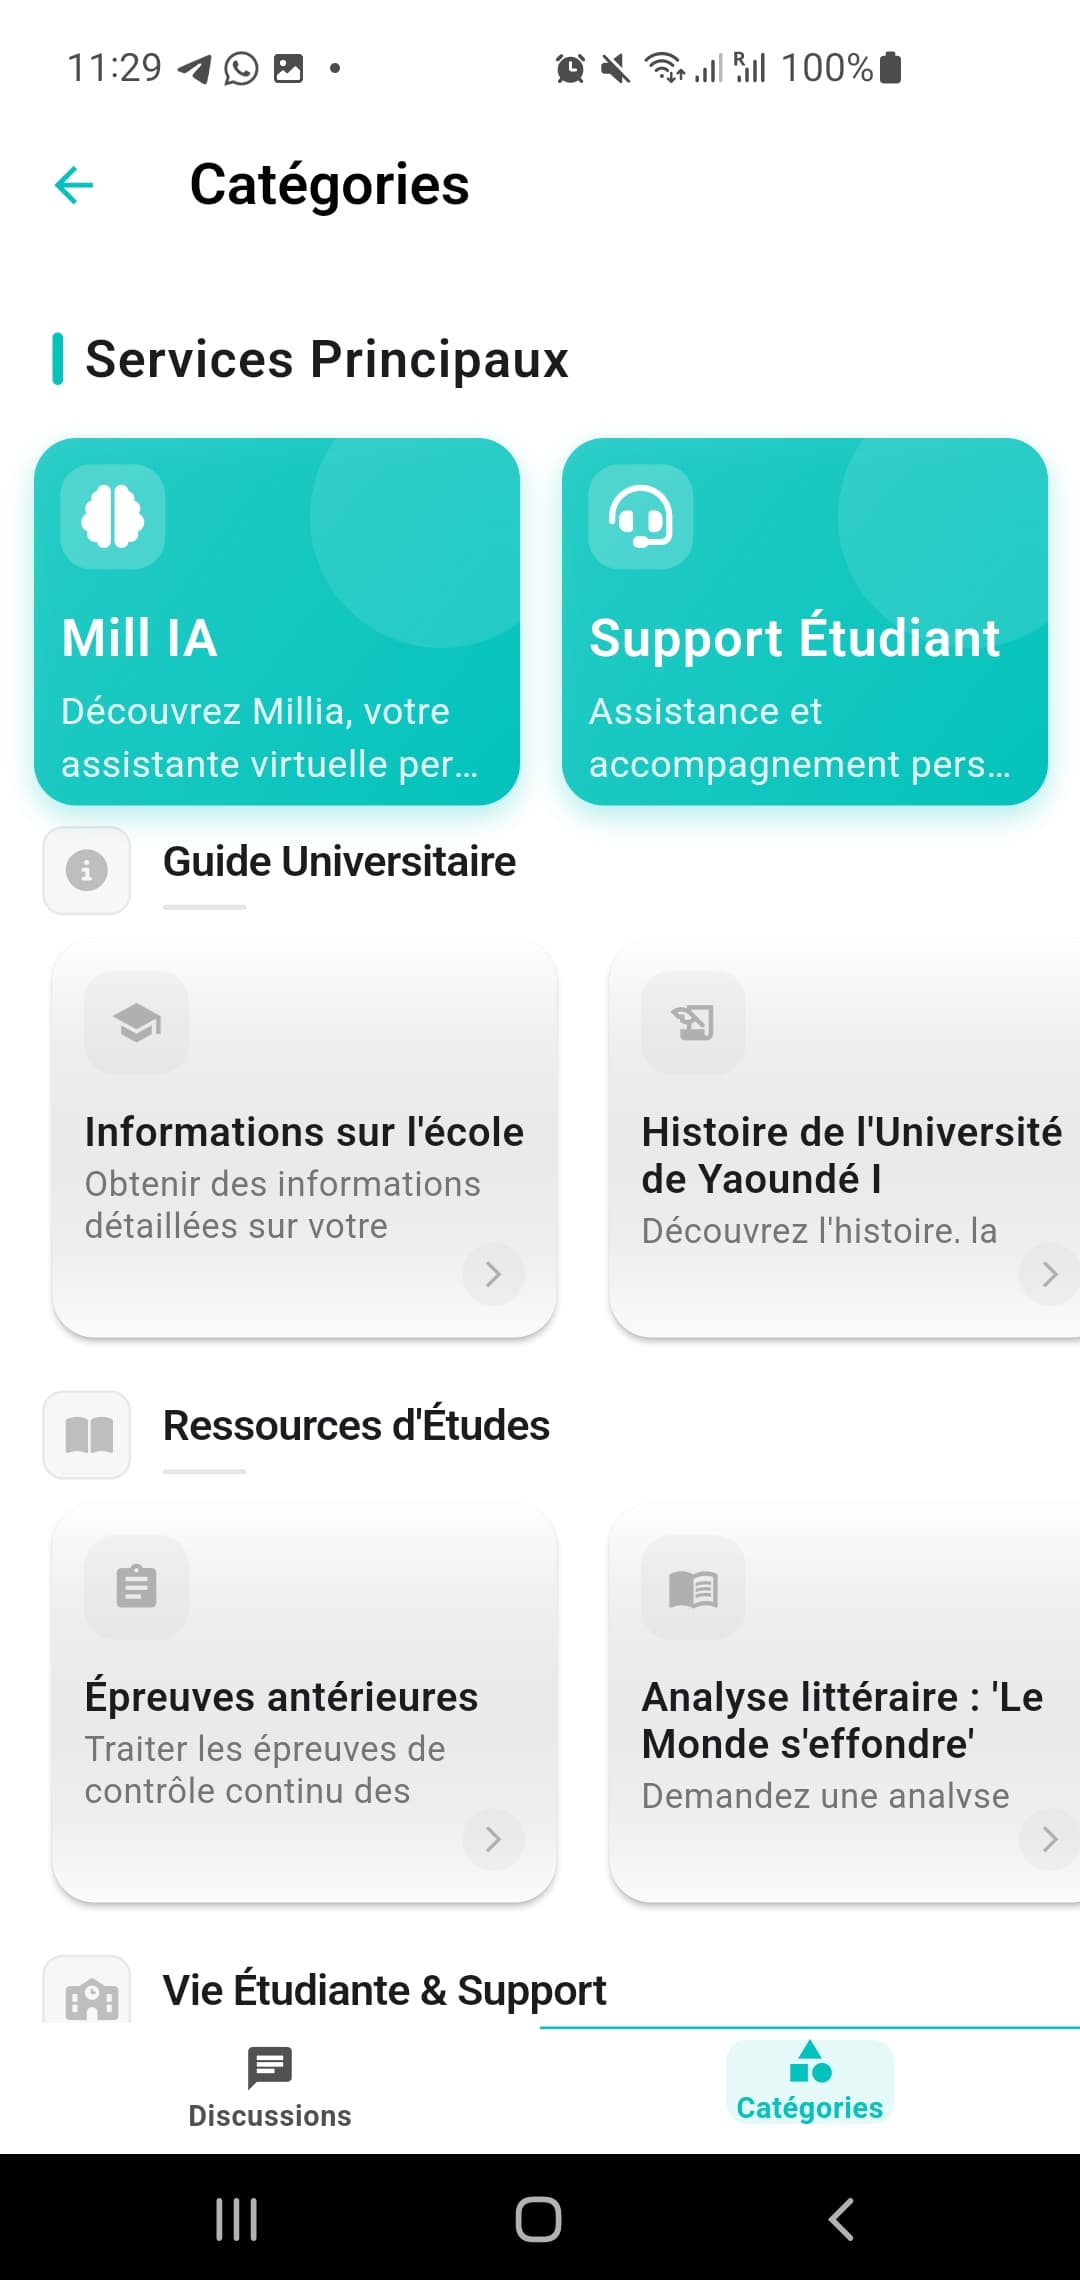
Task: Tap the Android home navigation button
Action: pos(538,2219)
